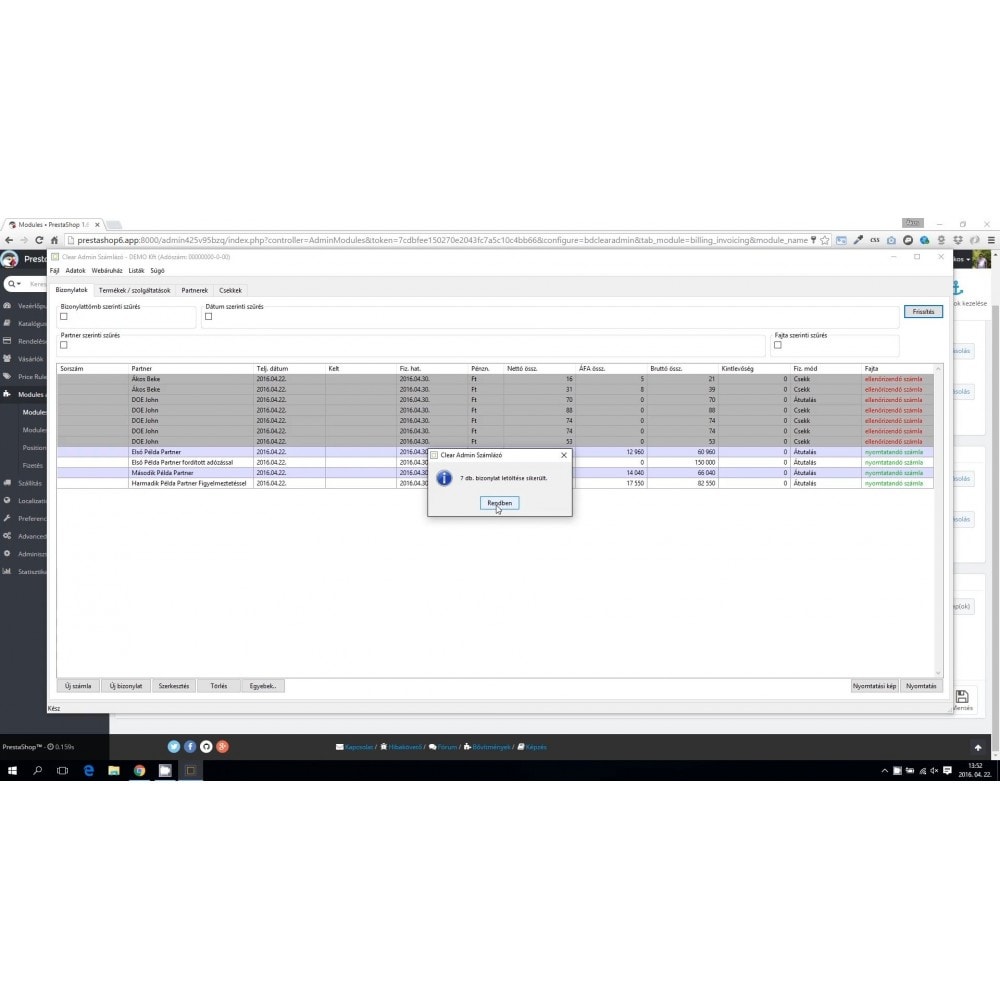
Task: Show hidden system tray icons
Action: click(885, 770)
